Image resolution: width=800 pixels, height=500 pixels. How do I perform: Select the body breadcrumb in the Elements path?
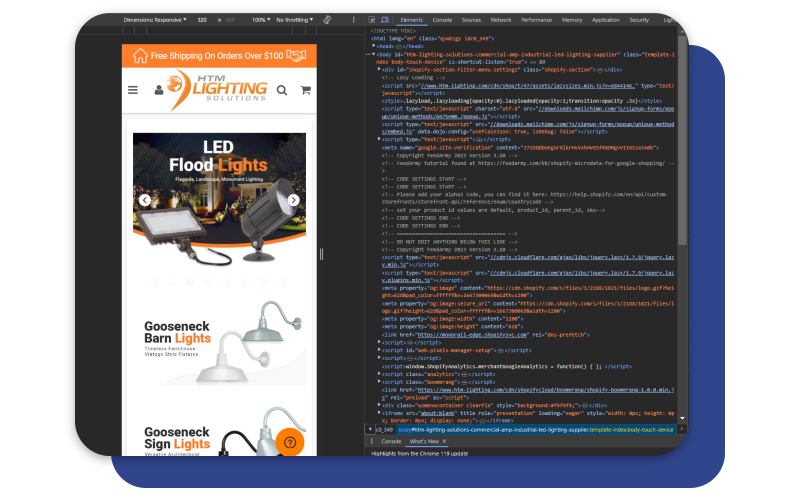pos(536,430)
